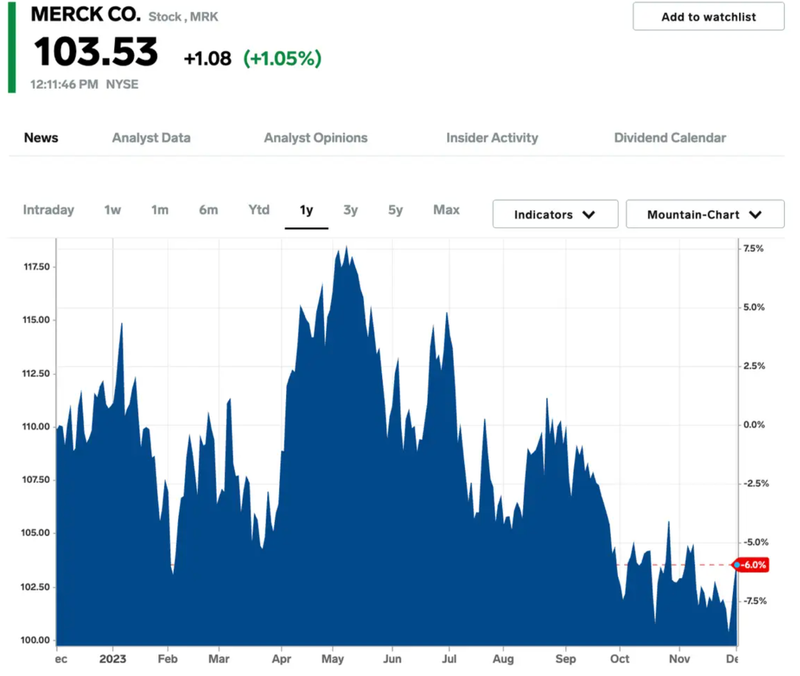Screen dimensions: 800x676
Task: Click the 100.00 y-axis label
Action: 36,640
